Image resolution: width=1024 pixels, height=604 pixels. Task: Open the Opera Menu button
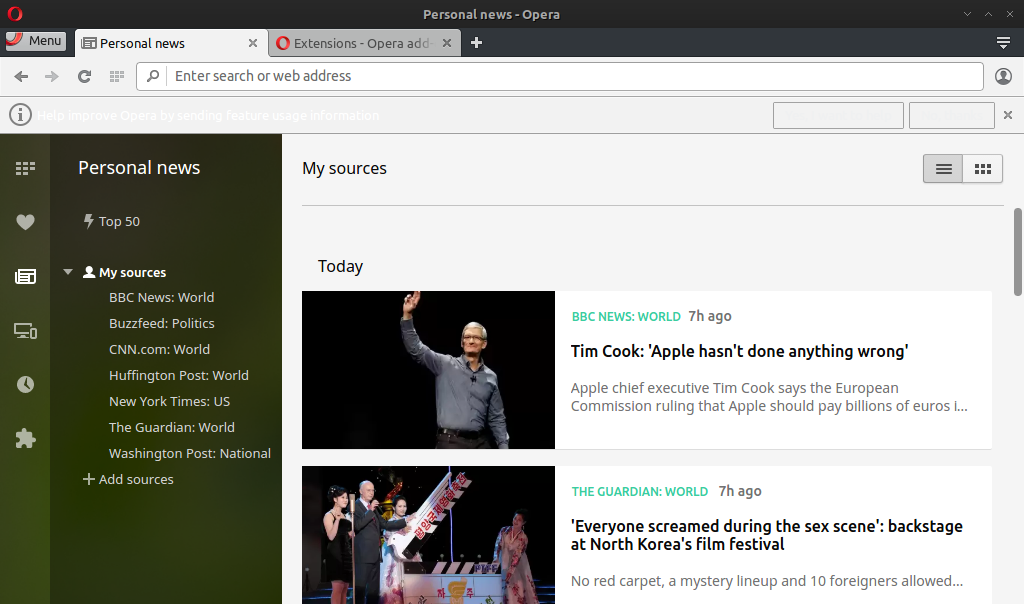tap(36, 40)
